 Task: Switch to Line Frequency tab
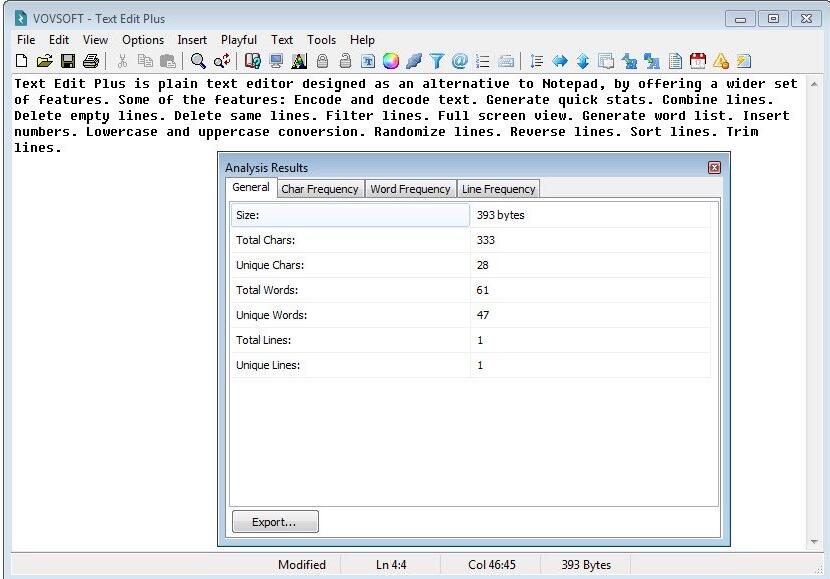[499, 189]
